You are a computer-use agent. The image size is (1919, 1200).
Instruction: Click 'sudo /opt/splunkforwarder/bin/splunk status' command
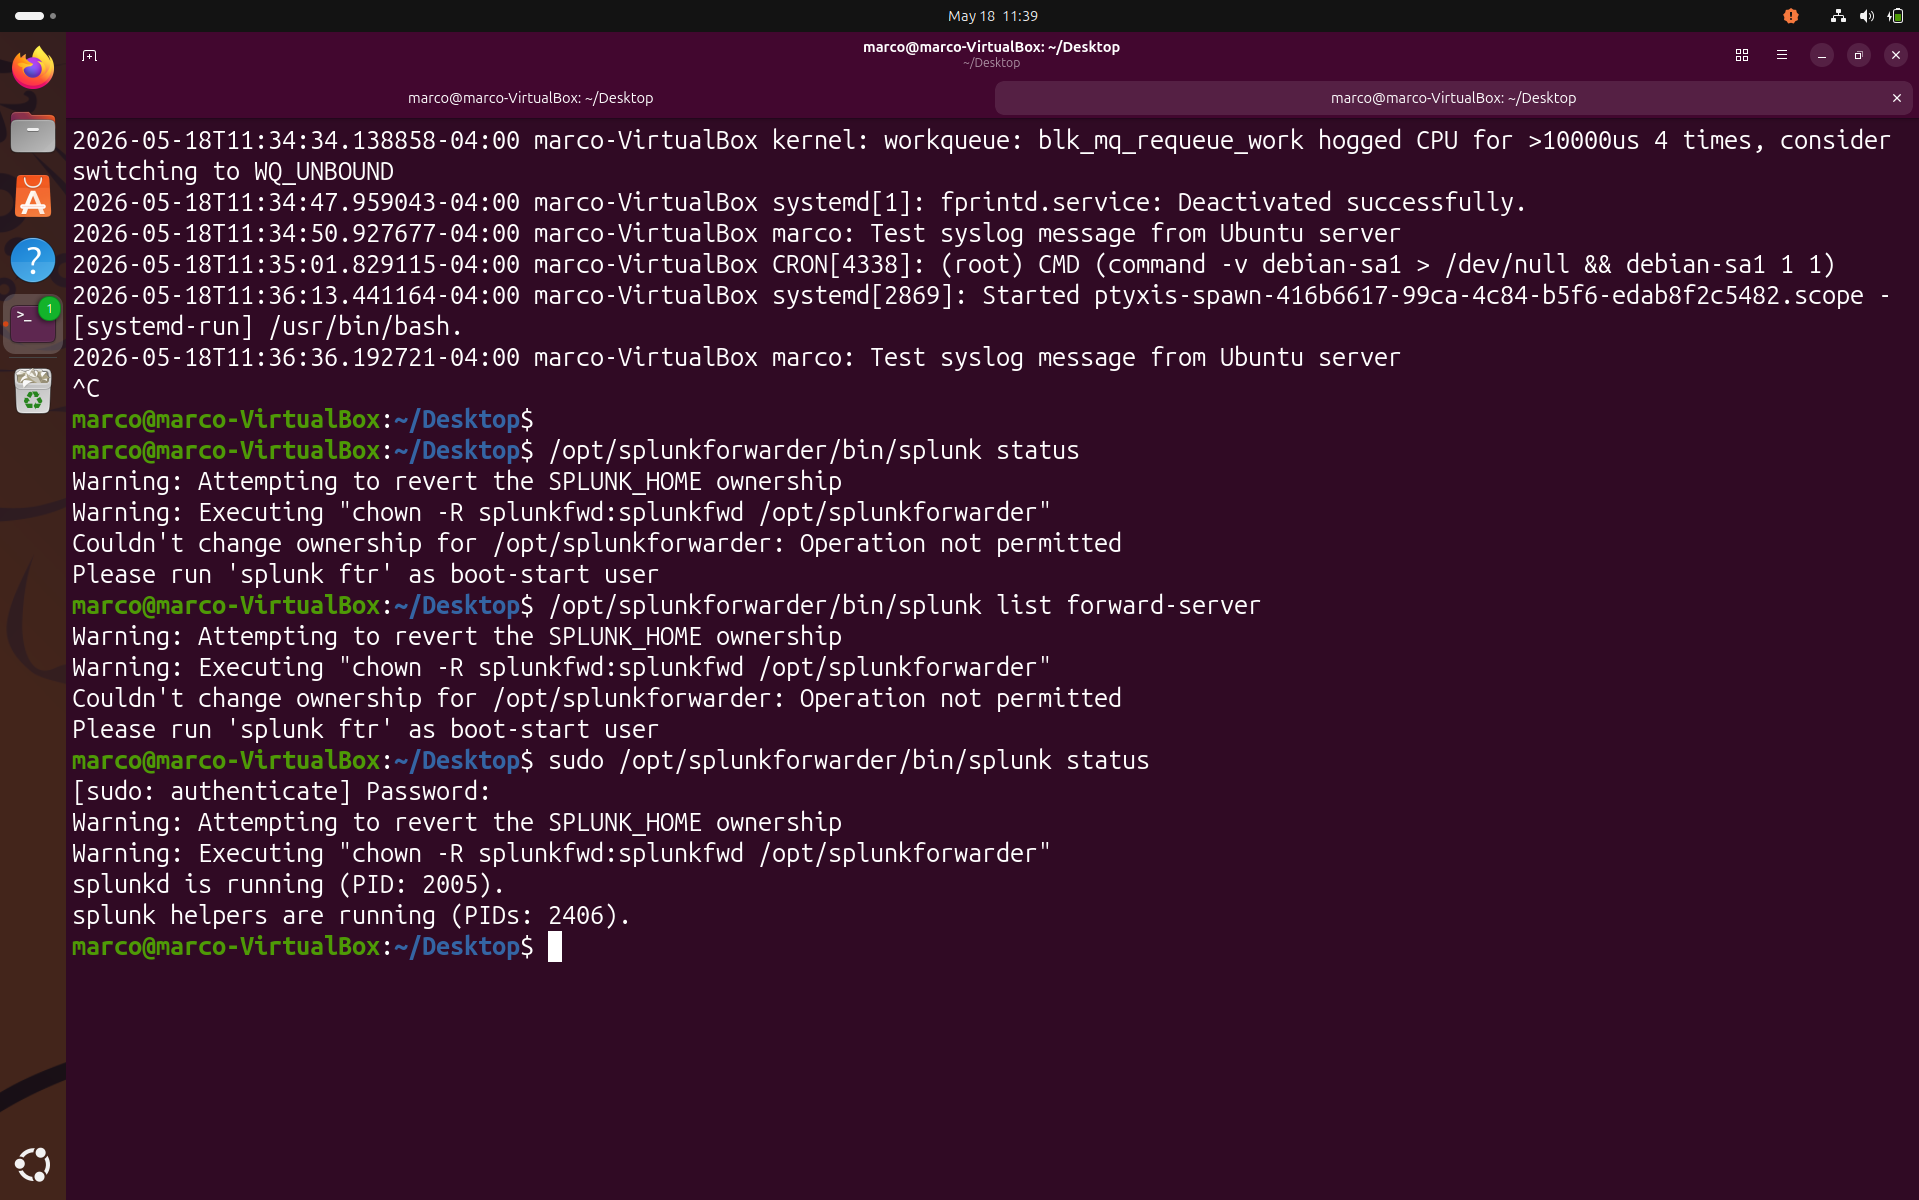(849, 760)
